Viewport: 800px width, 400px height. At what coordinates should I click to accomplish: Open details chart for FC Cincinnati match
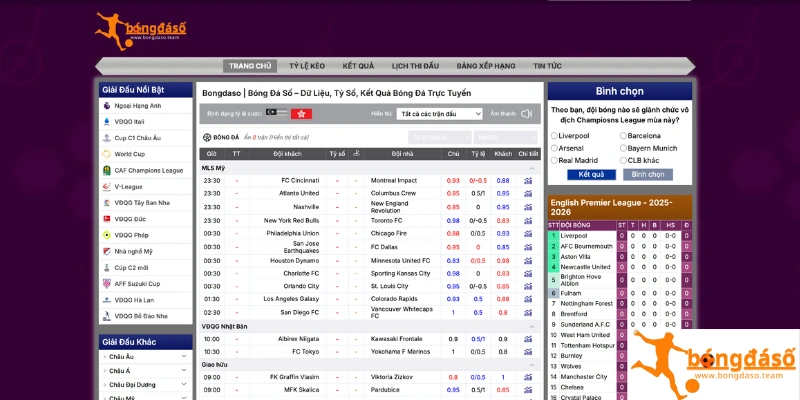click(x=528, y=180)
